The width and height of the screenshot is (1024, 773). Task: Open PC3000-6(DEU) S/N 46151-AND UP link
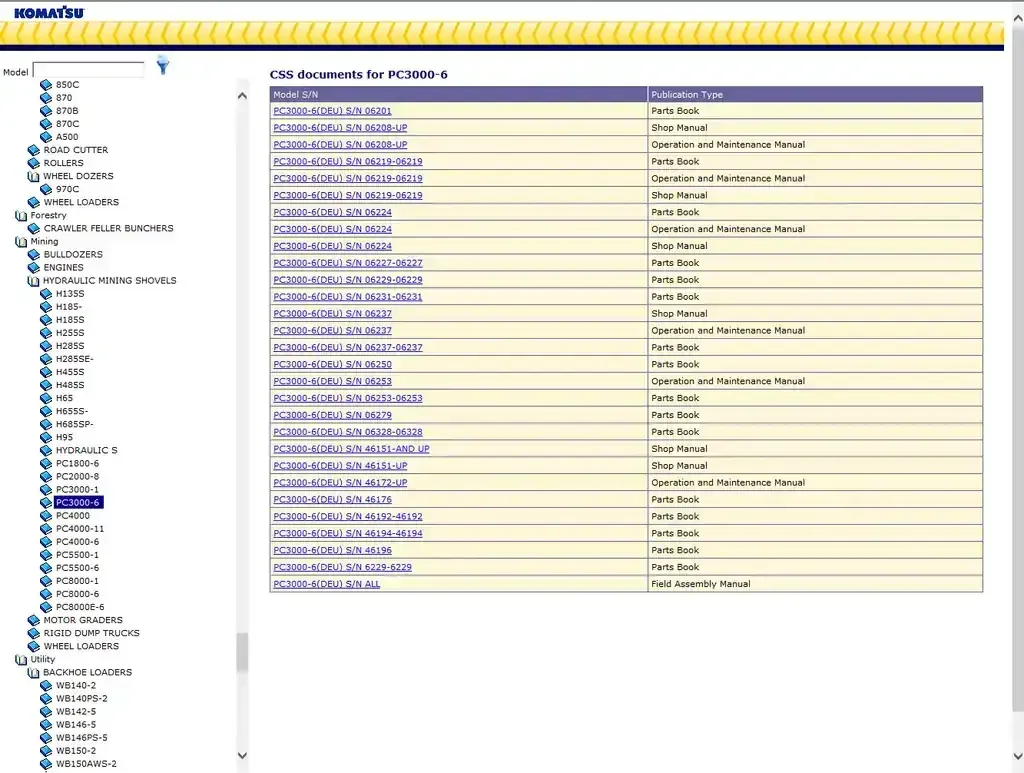[x=351, y=449]
